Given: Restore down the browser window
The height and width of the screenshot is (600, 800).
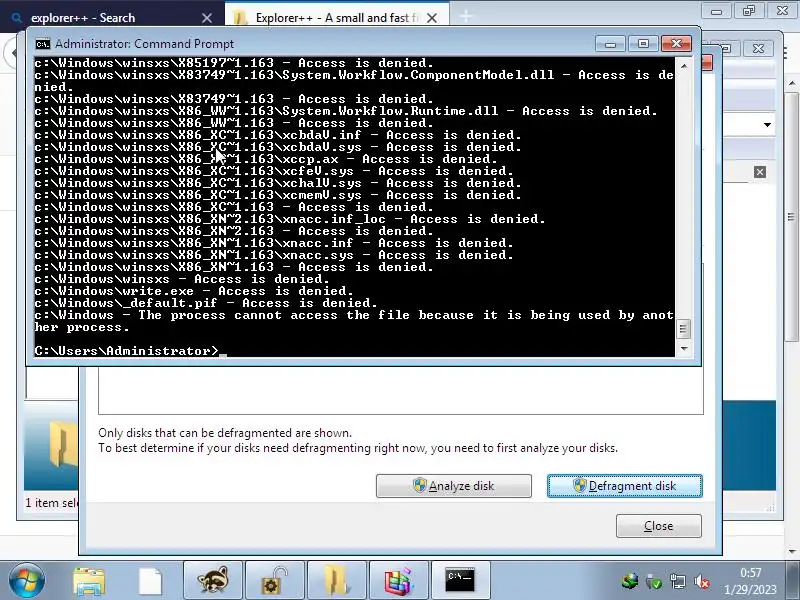Looking at the screenshot, I should (749, 11).
